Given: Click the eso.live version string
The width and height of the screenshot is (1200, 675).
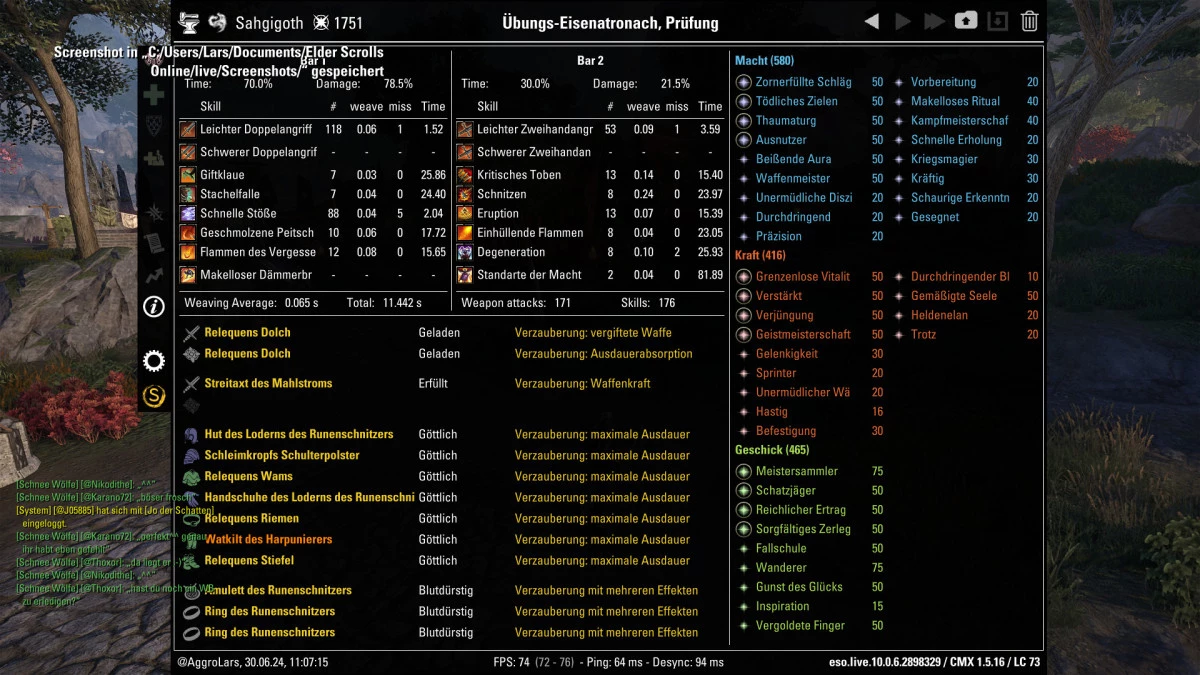Looking at the screenshot, I should coord(935,662).
